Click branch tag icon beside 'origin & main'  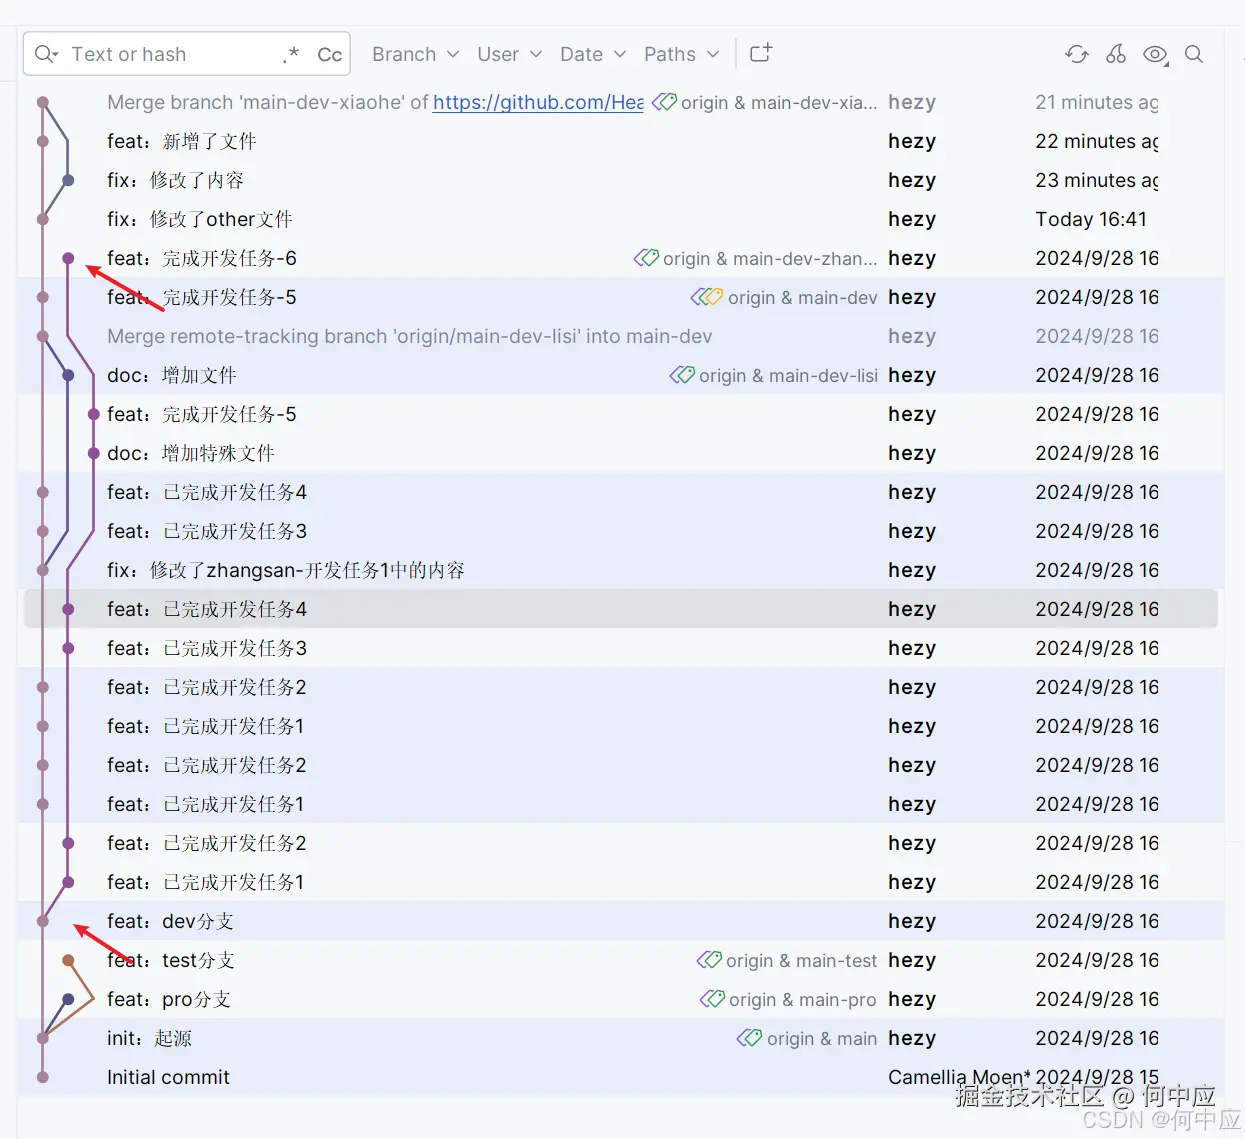[749, 1038]
